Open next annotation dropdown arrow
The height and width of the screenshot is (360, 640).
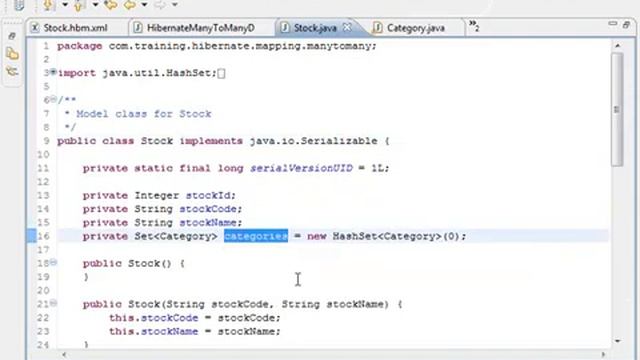coord(65,5)
